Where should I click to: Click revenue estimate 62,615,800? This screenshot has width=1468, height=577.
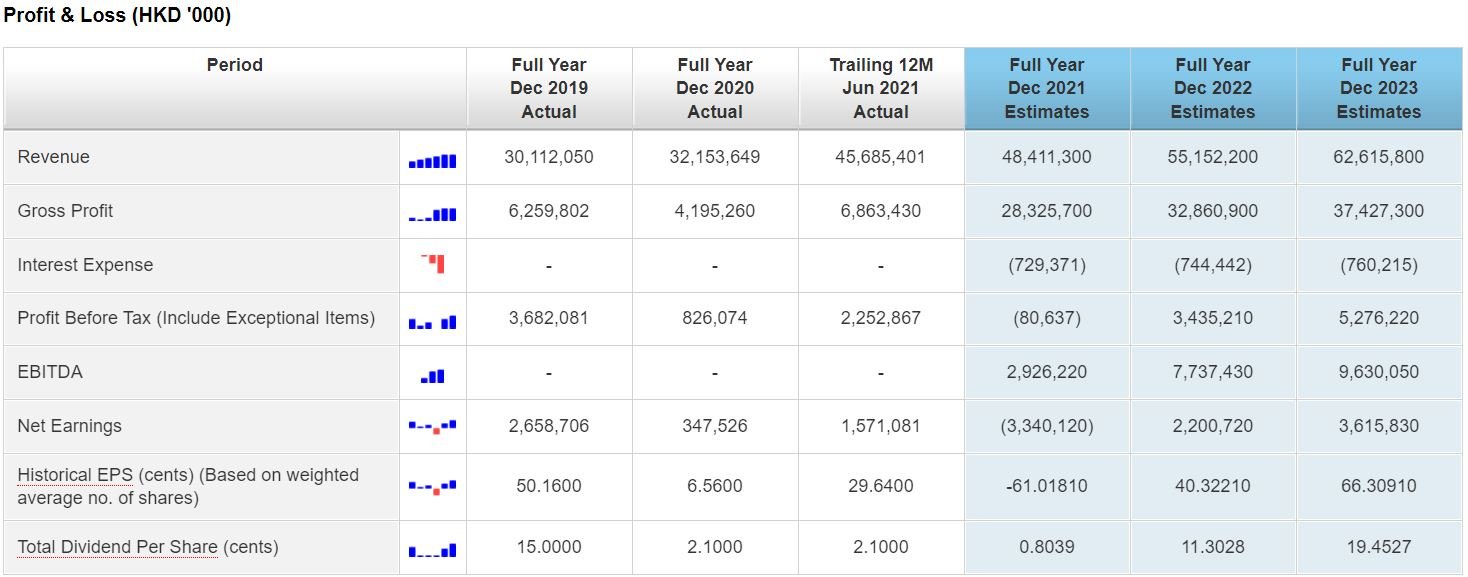coord(1379,157)
